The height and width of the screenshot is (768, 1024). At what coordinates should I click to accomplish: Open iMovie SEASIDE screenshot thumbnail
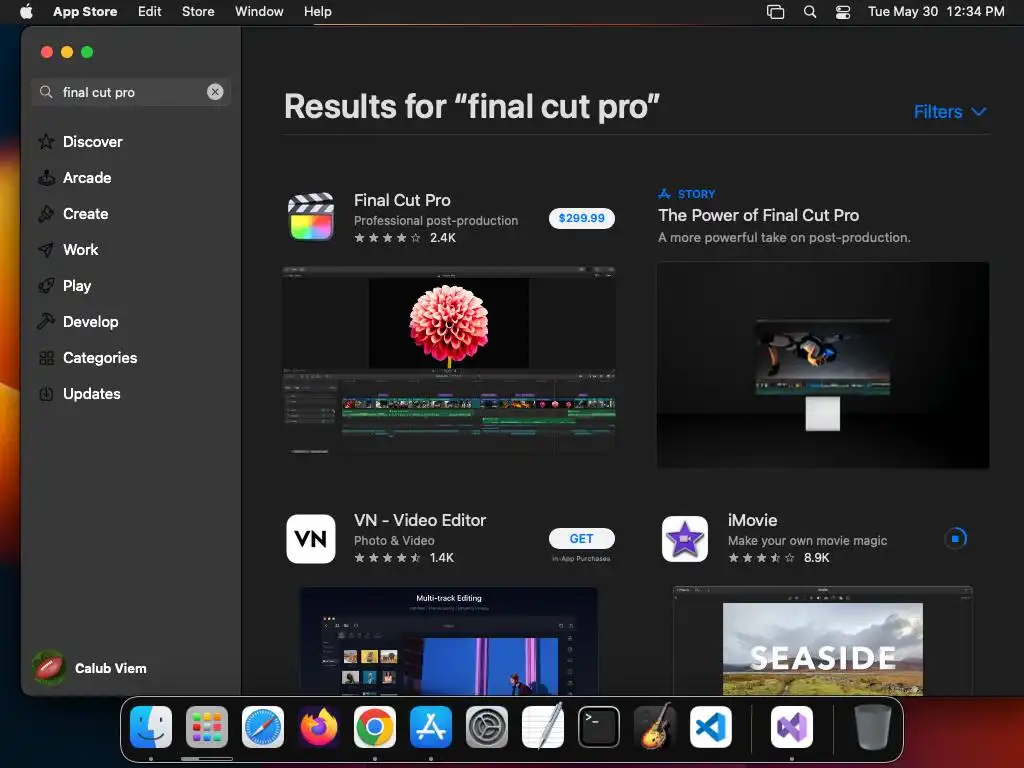[x=823, y=641]
